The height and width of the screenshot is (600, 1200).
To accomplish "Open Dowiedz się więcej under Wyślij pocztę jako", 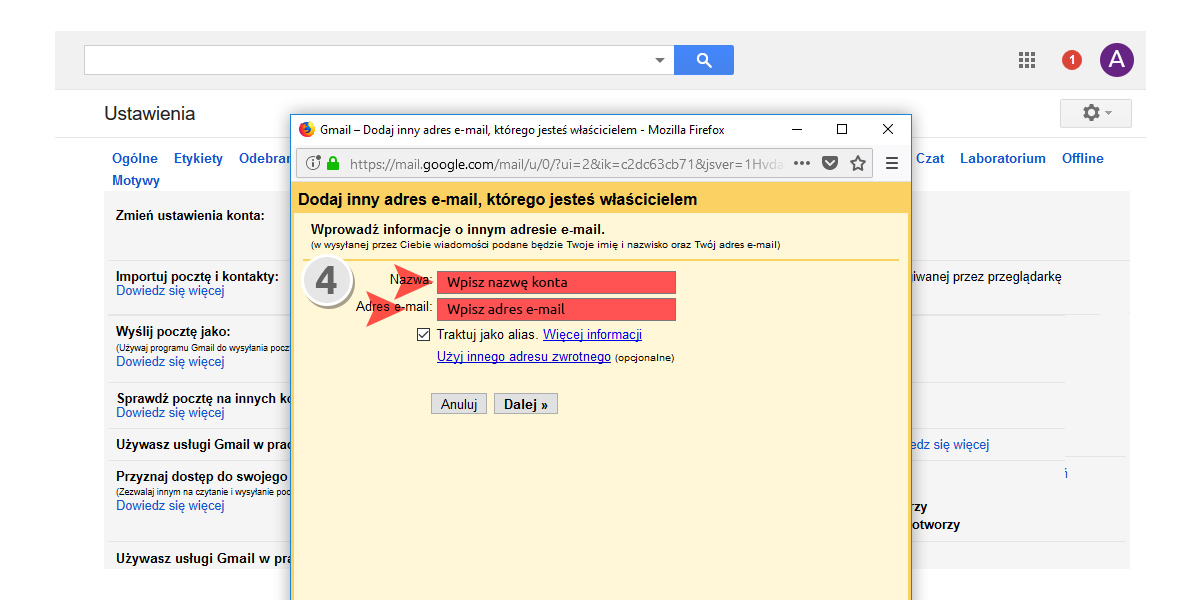I will 170,362.
